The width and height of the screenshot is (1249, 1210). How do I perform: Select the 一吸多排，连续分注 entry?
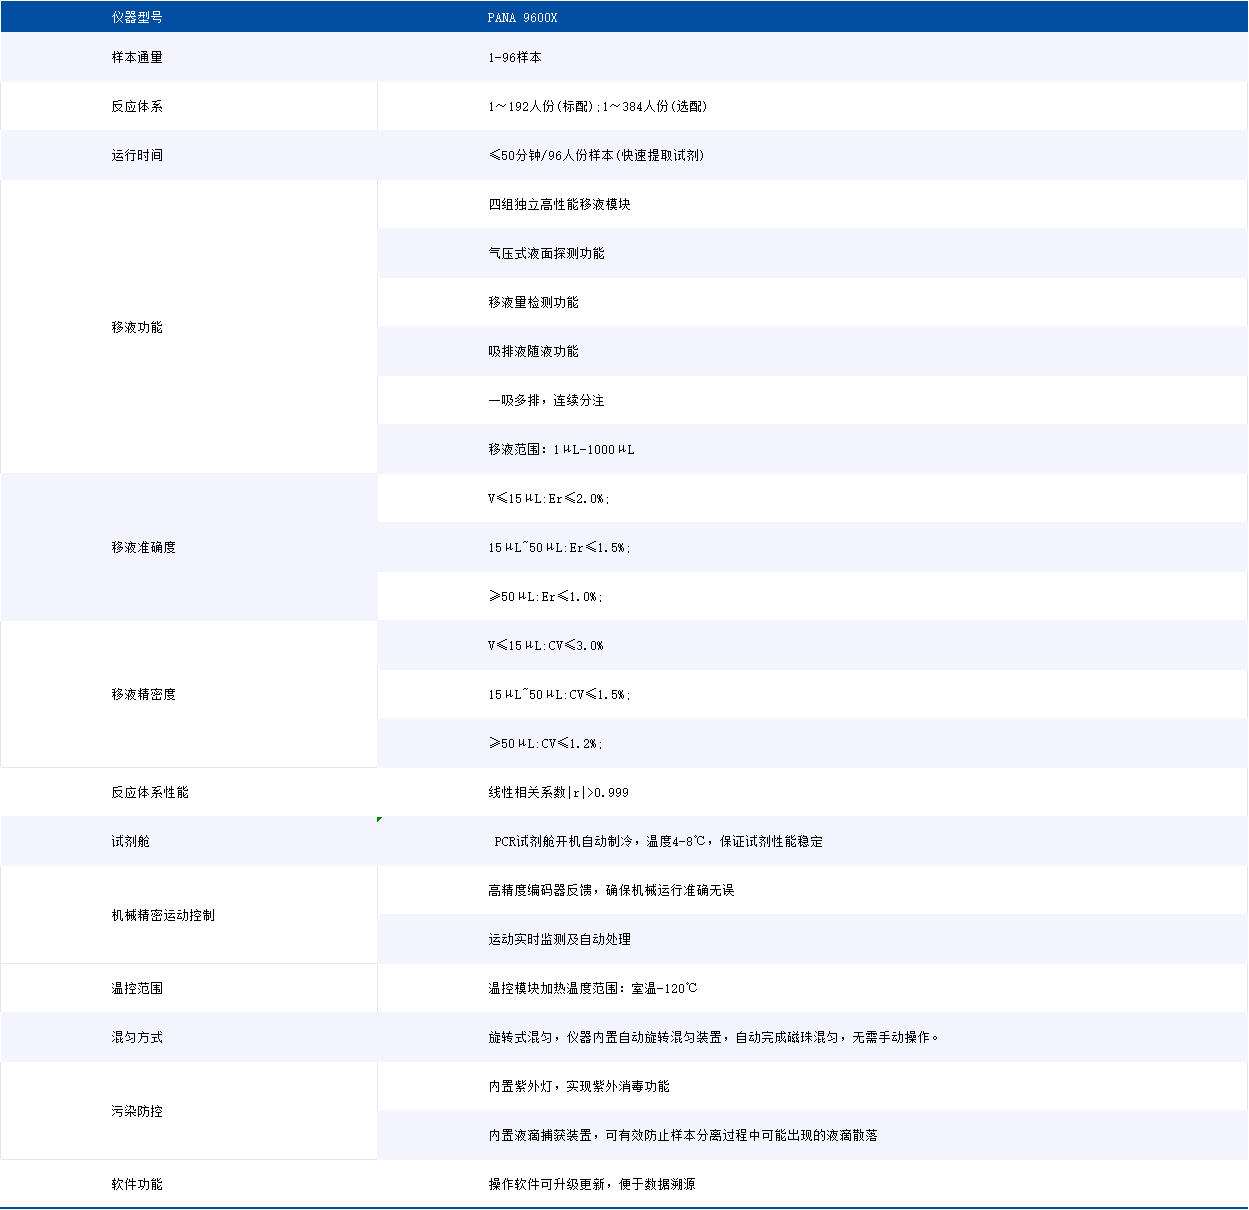546,400
